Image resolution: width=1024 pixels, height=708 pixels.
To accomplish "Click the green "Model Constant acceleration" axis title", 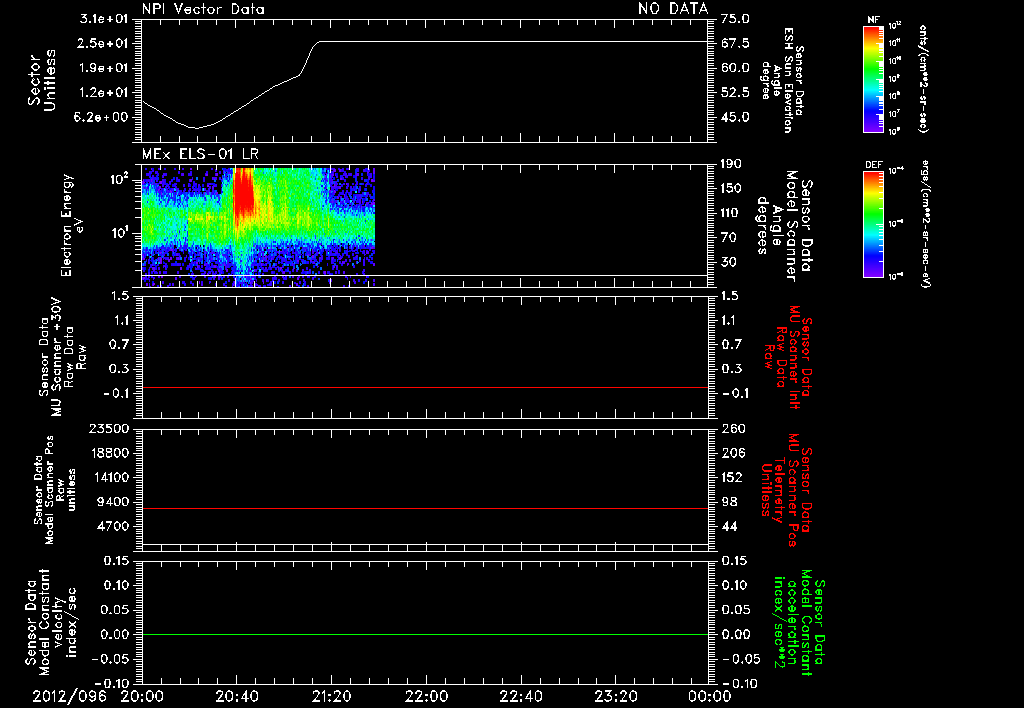I will [799, 623].
